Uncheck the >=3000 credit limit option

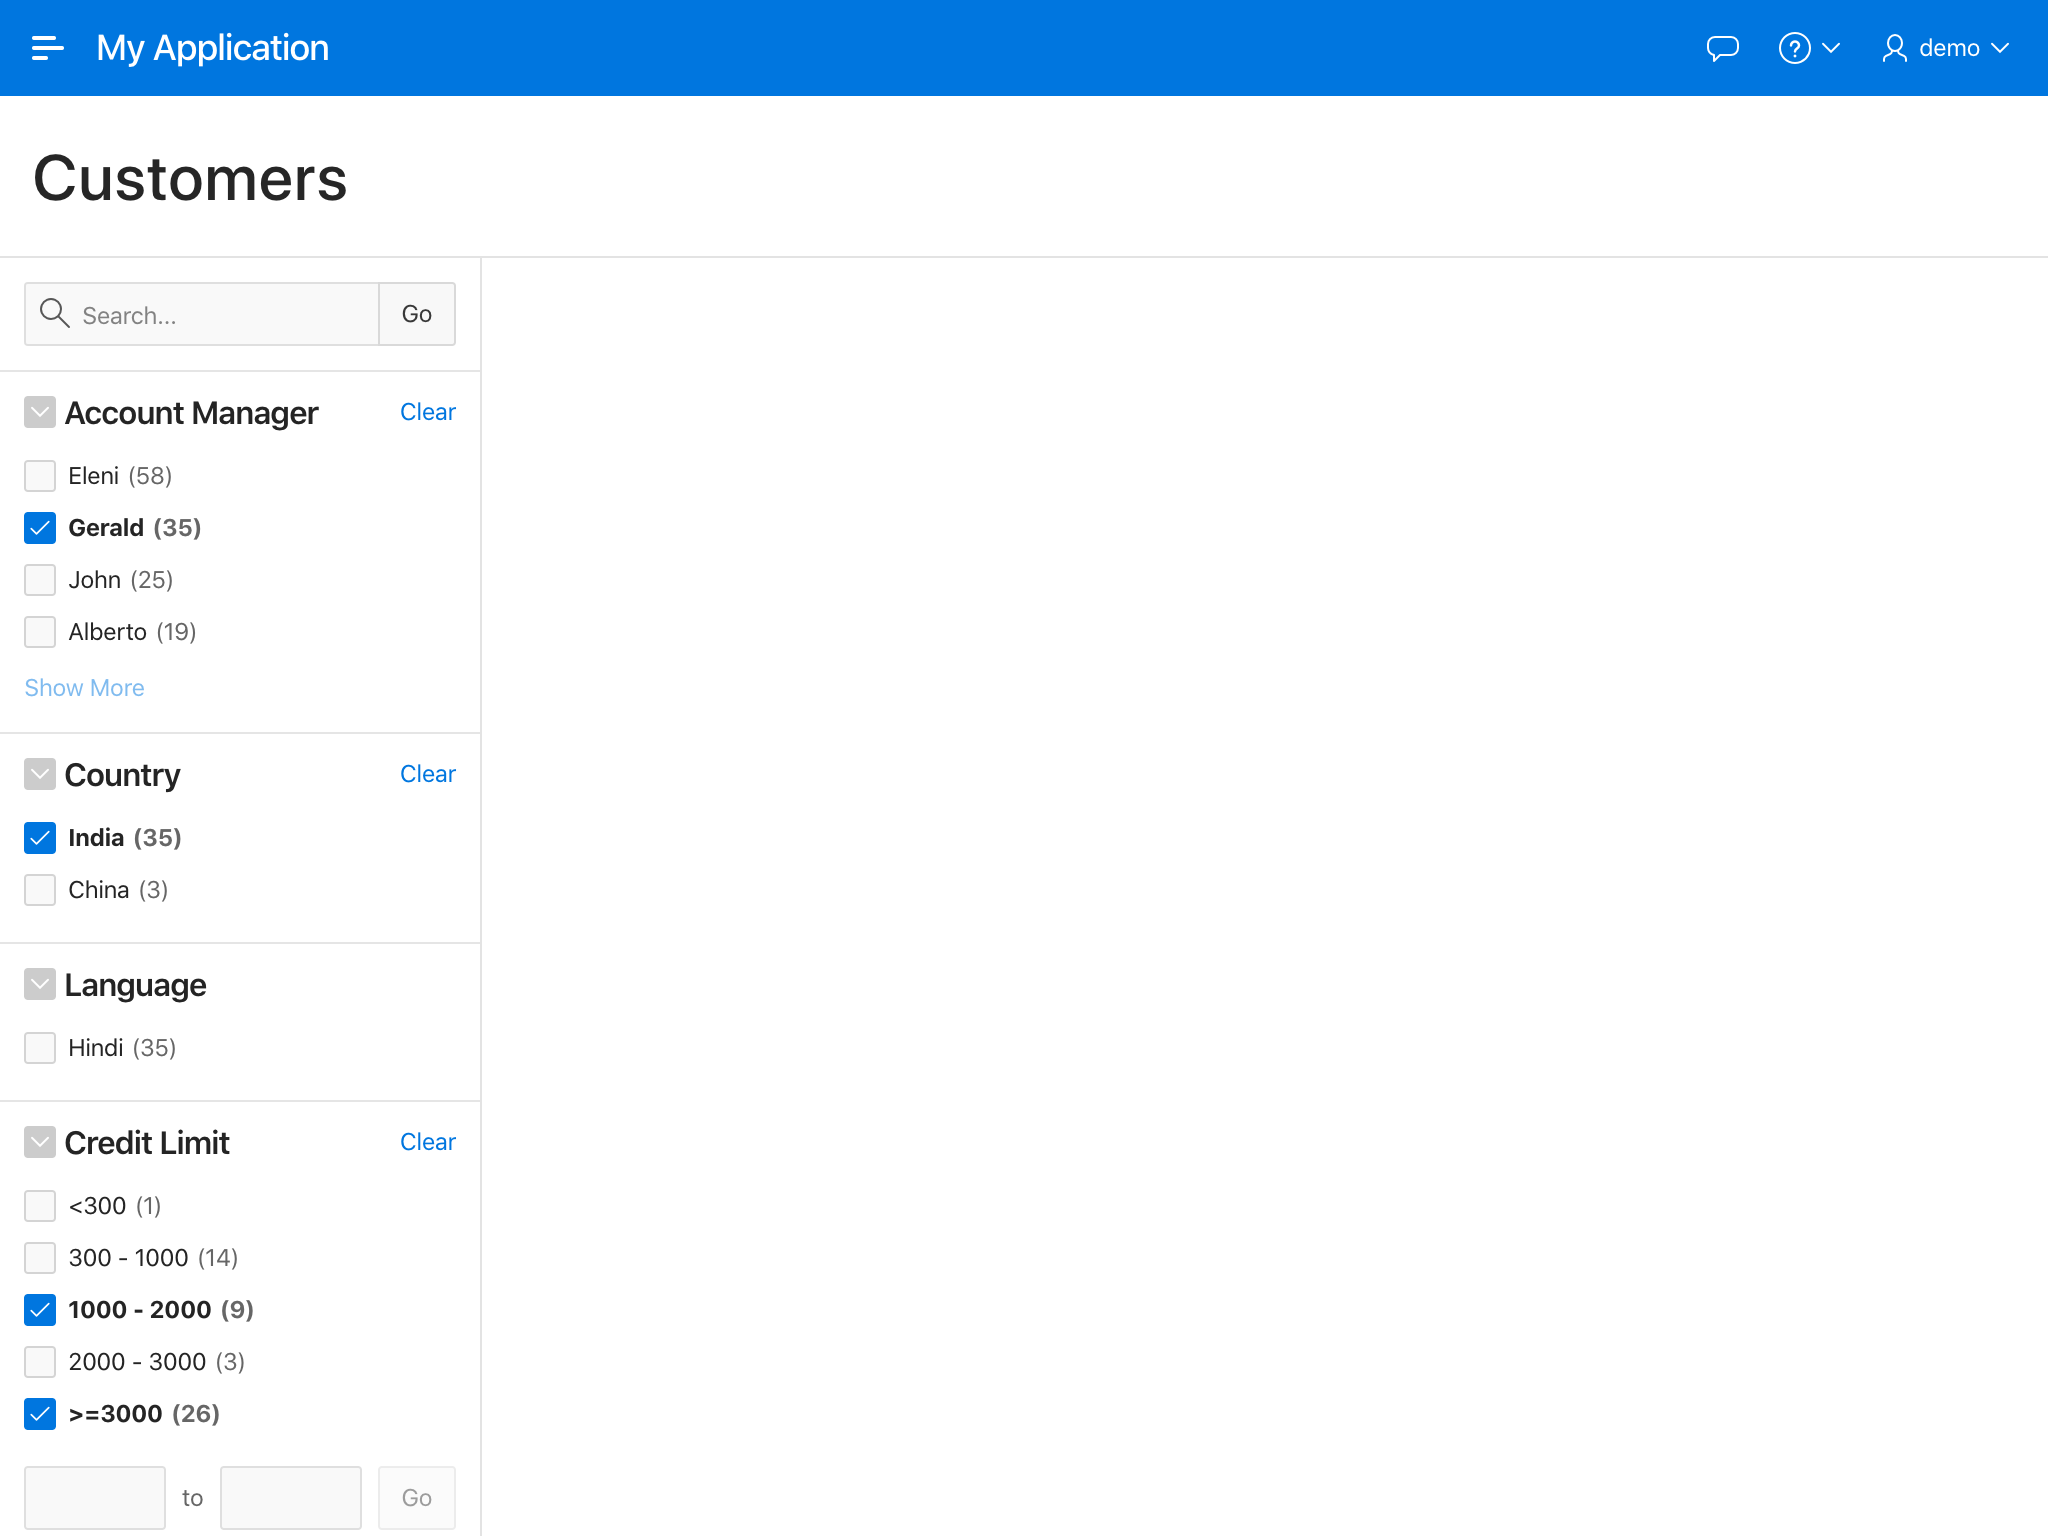click(x=40, y=1414)
